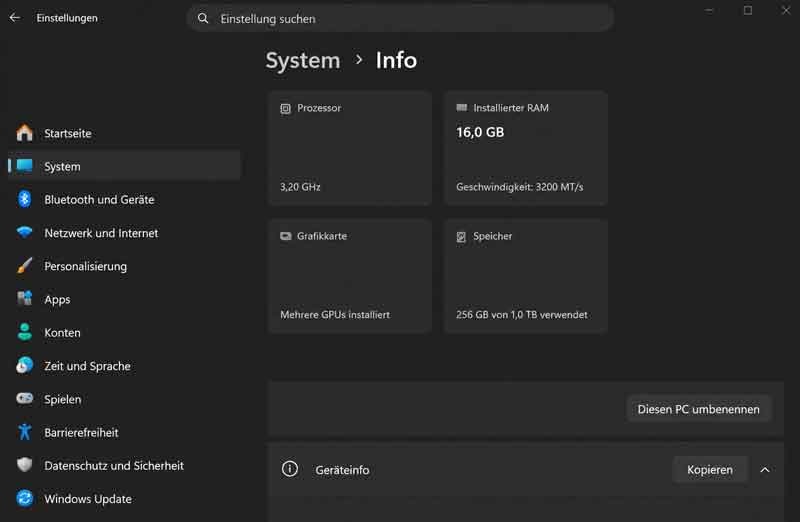Click the Installierter RAM icon
This screenshot has width=800, height=522.
461,108
